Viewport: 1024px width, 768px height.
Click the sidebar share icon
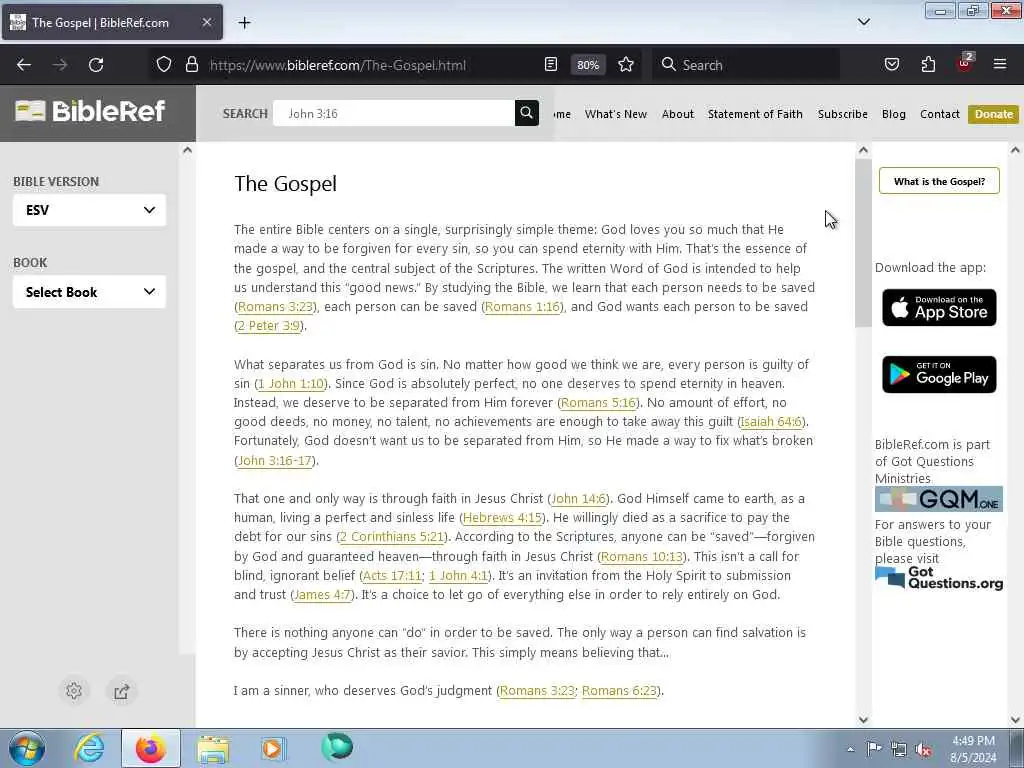121,691
